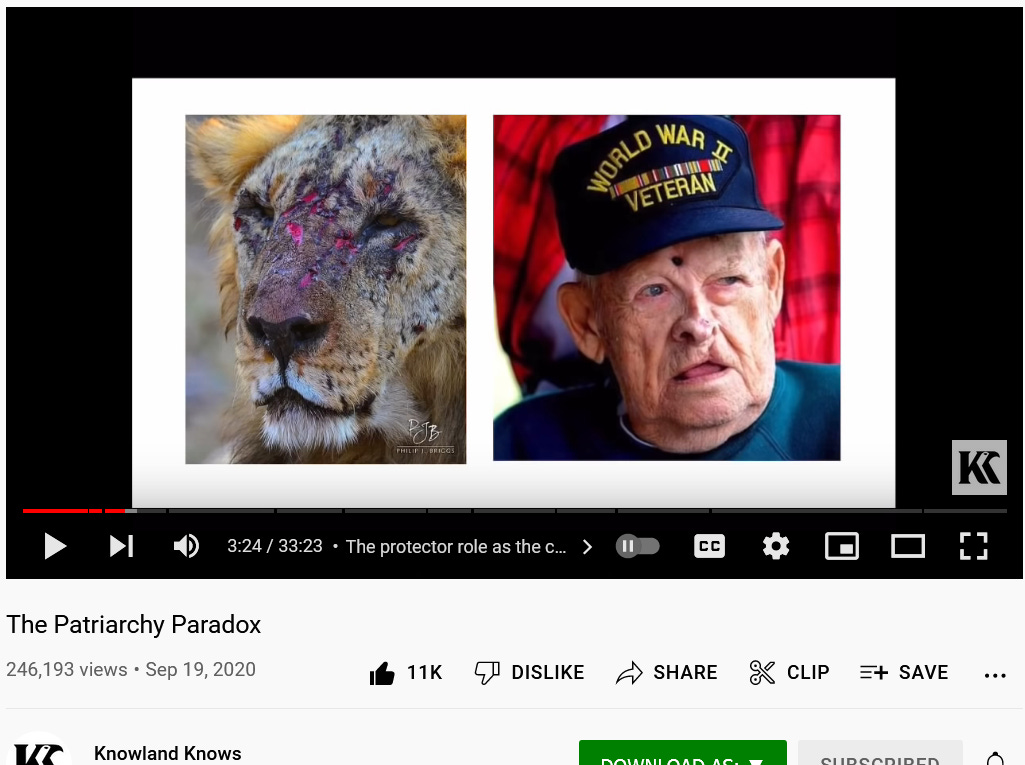Image resolution: width=1025 pixels, height=765 pixels.
Task: Like the video with thumbs up
Action: (x=382, y=673)
